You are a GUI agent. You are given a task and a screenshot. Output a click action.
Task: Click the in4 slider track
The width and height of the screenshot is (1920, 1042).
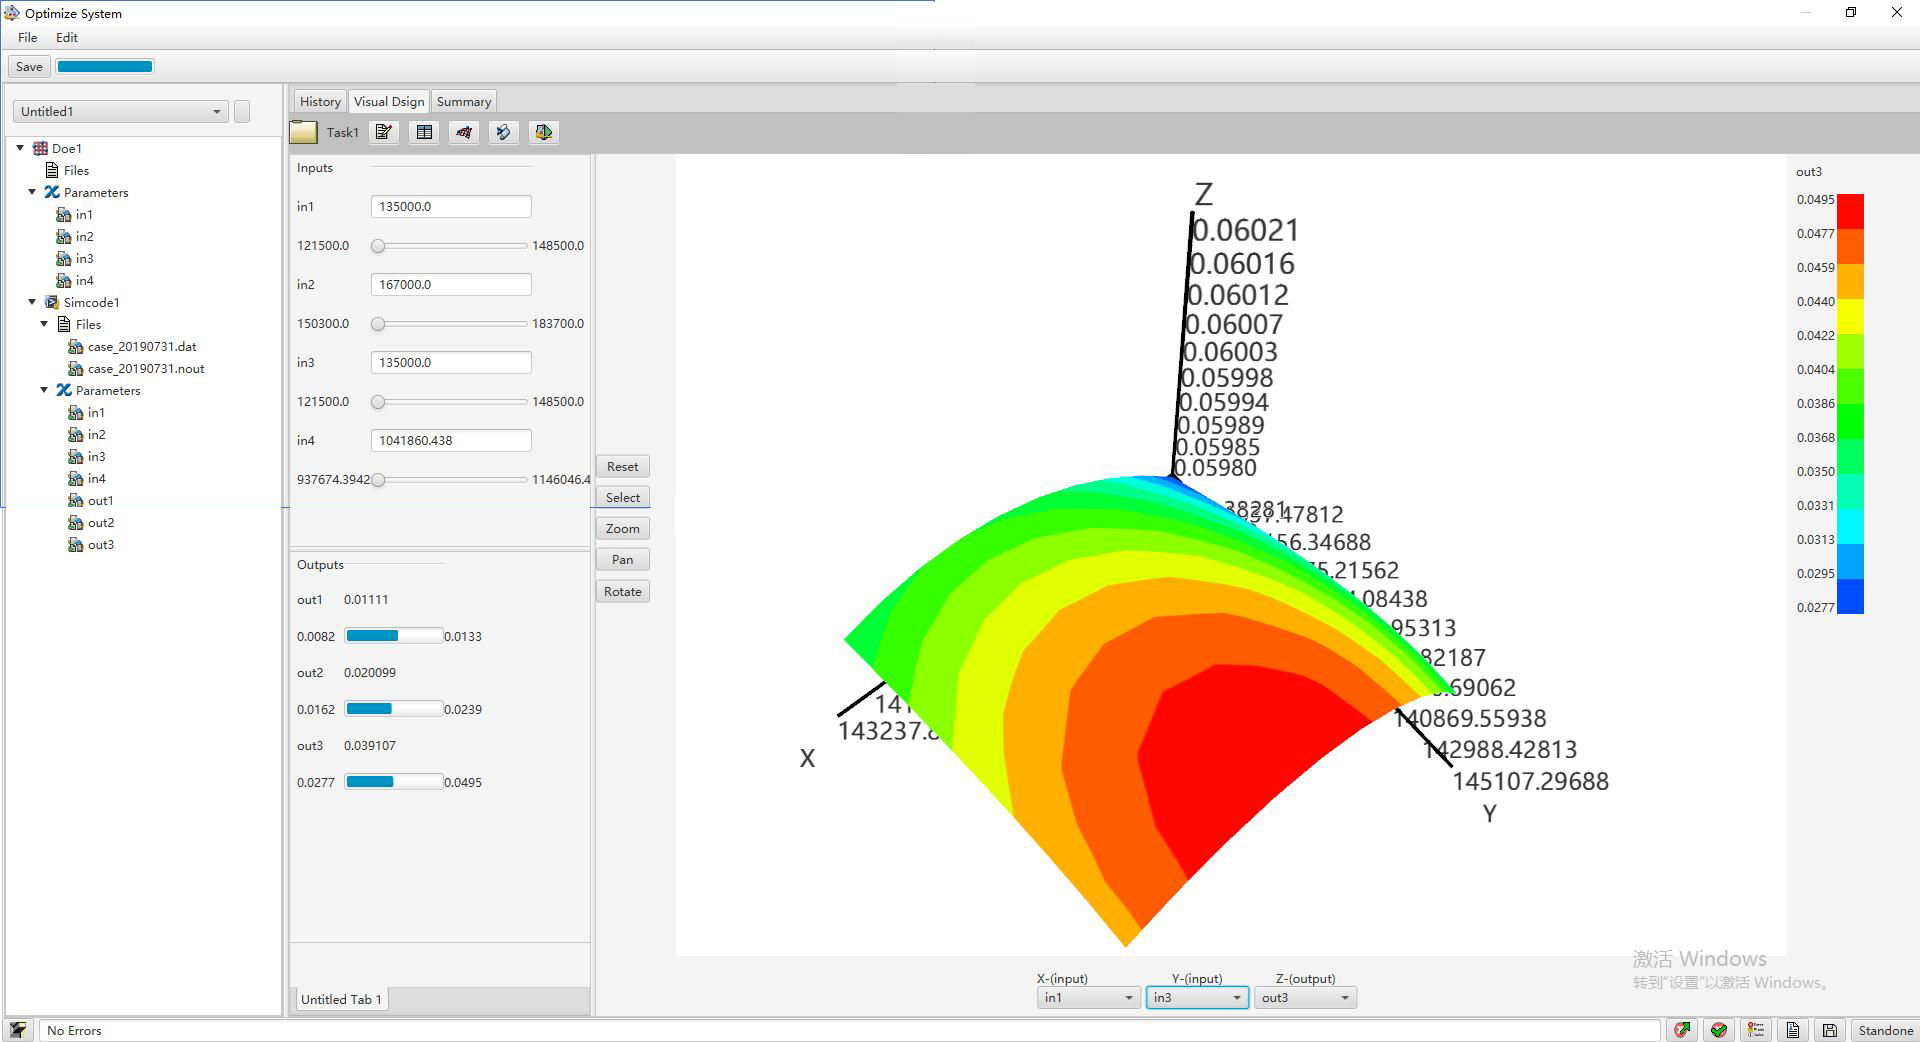(x=449, y=479)
